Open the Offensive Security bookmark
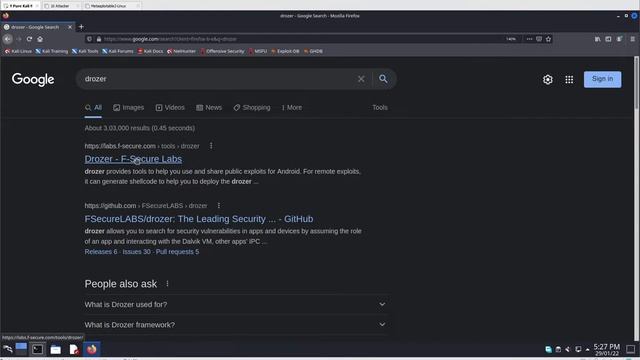 coord(222,51)
